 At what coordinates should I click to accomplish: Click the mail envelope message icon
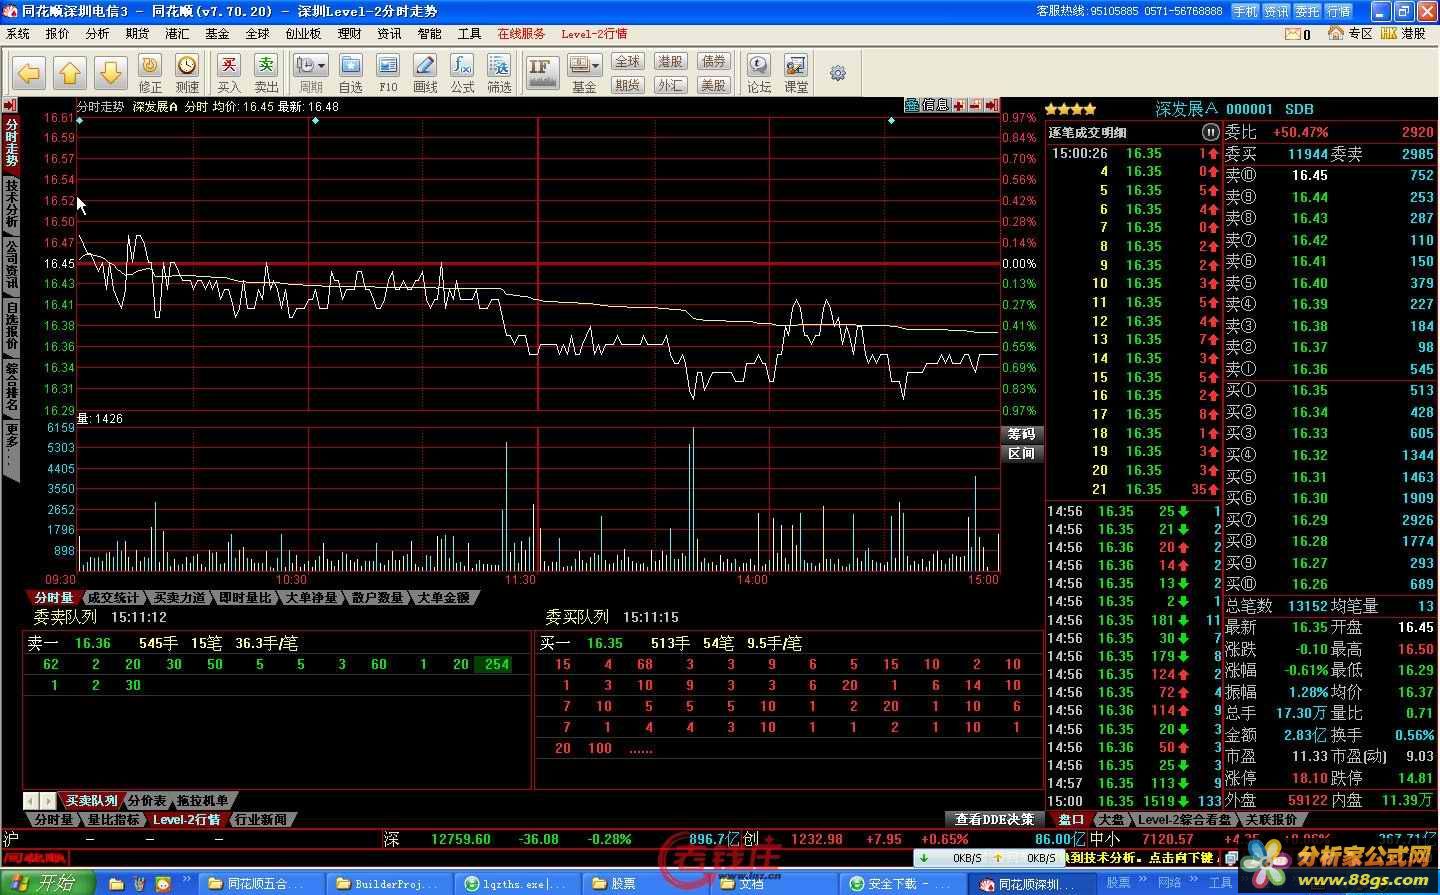click(1293, 33)
